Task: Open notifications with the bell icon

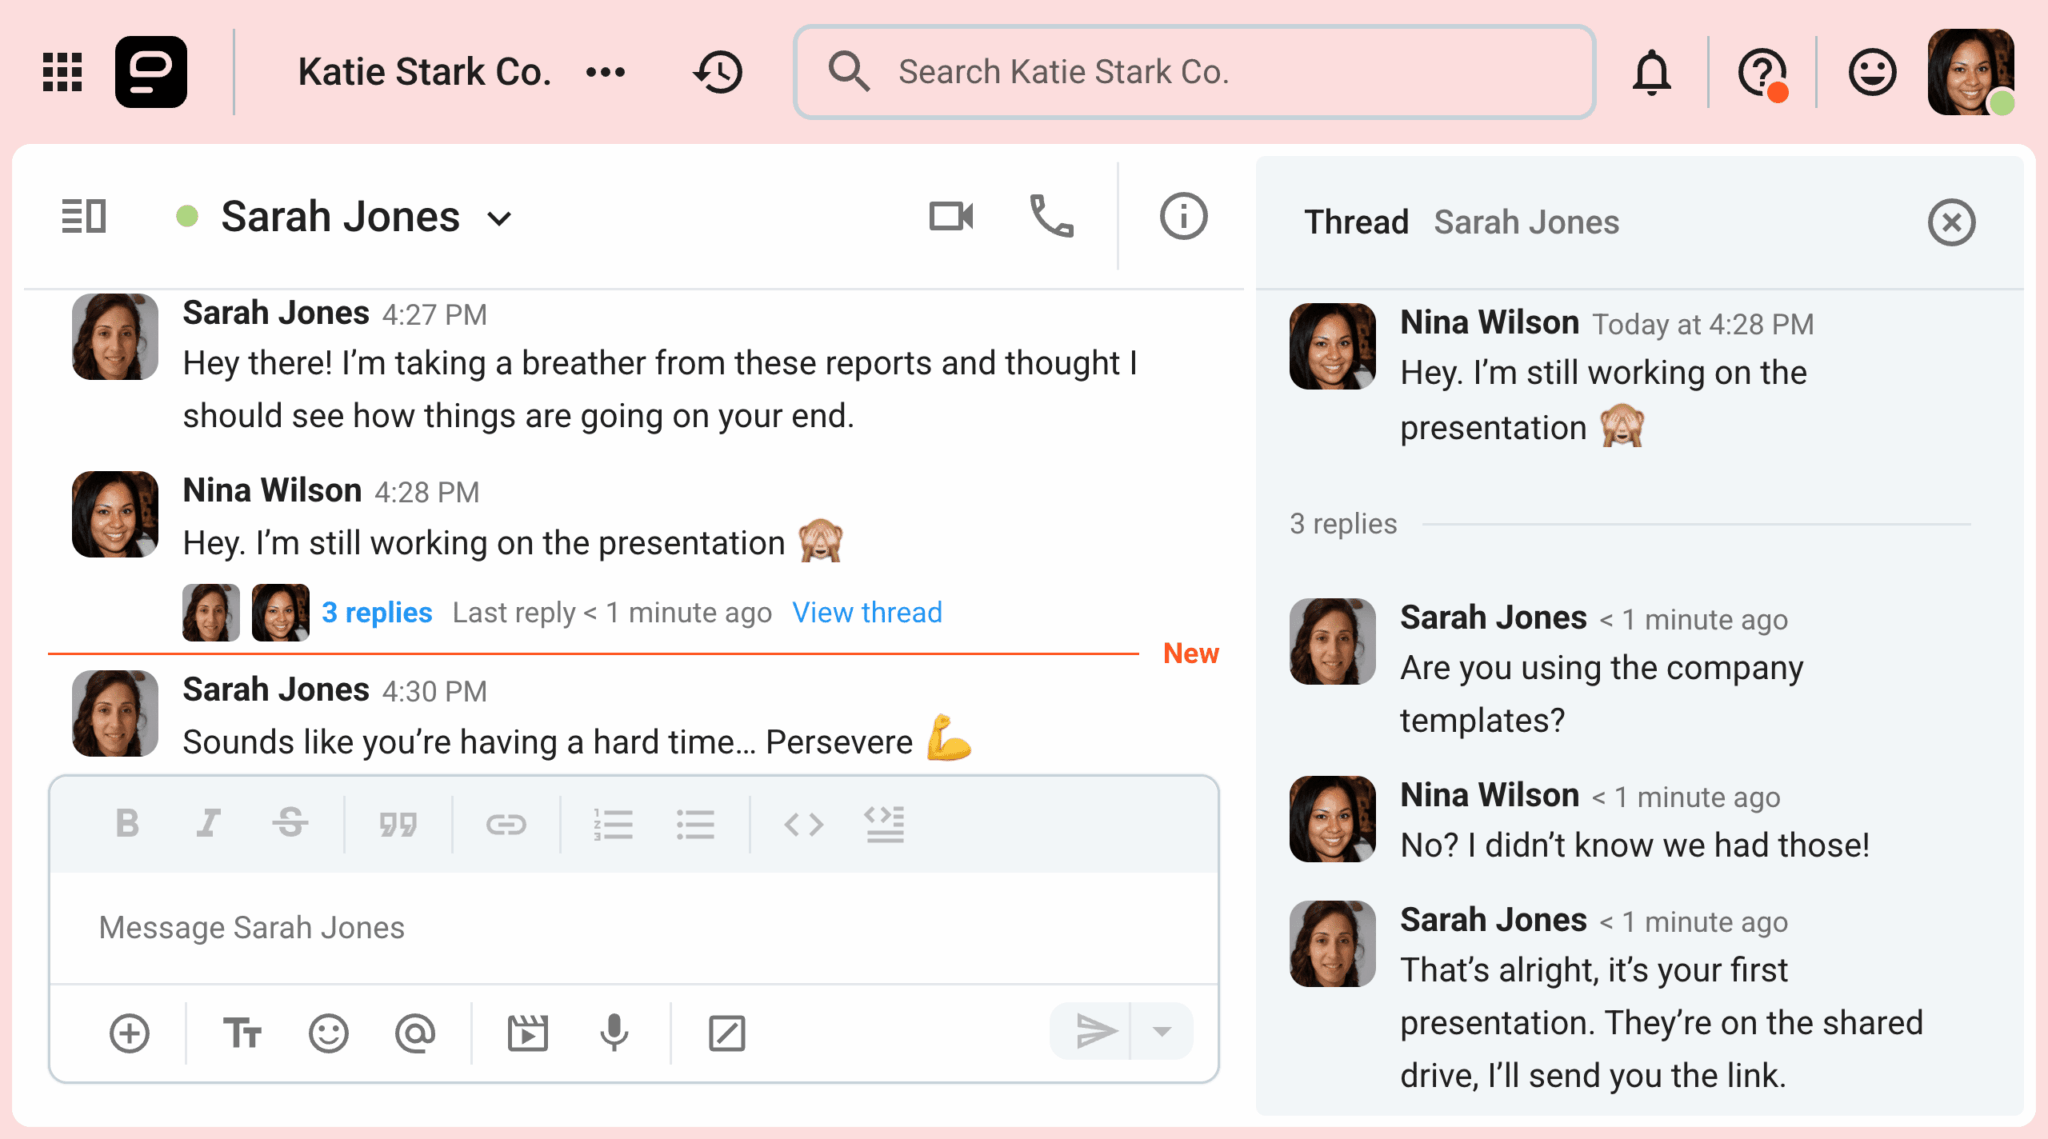Action: 1651,71
